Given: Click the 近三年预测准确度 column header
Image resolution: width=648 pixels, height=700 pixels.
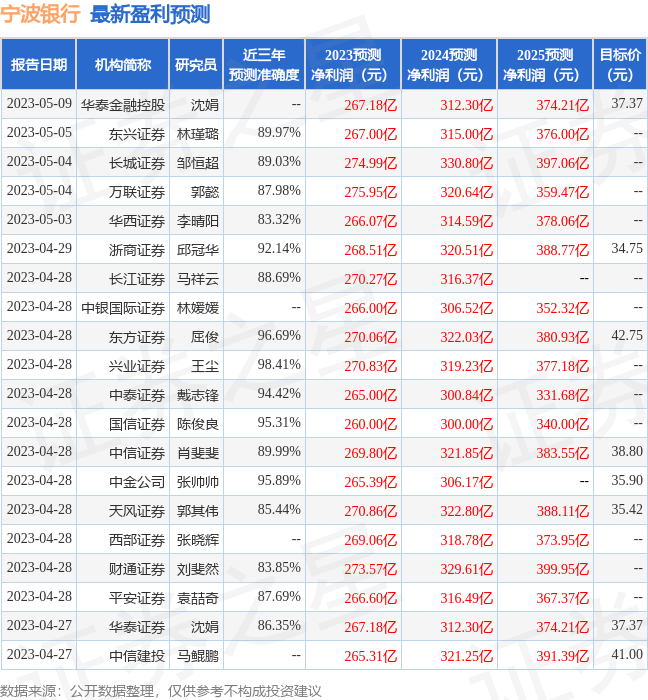Looking at the screenshot, I should coord(264,65).
